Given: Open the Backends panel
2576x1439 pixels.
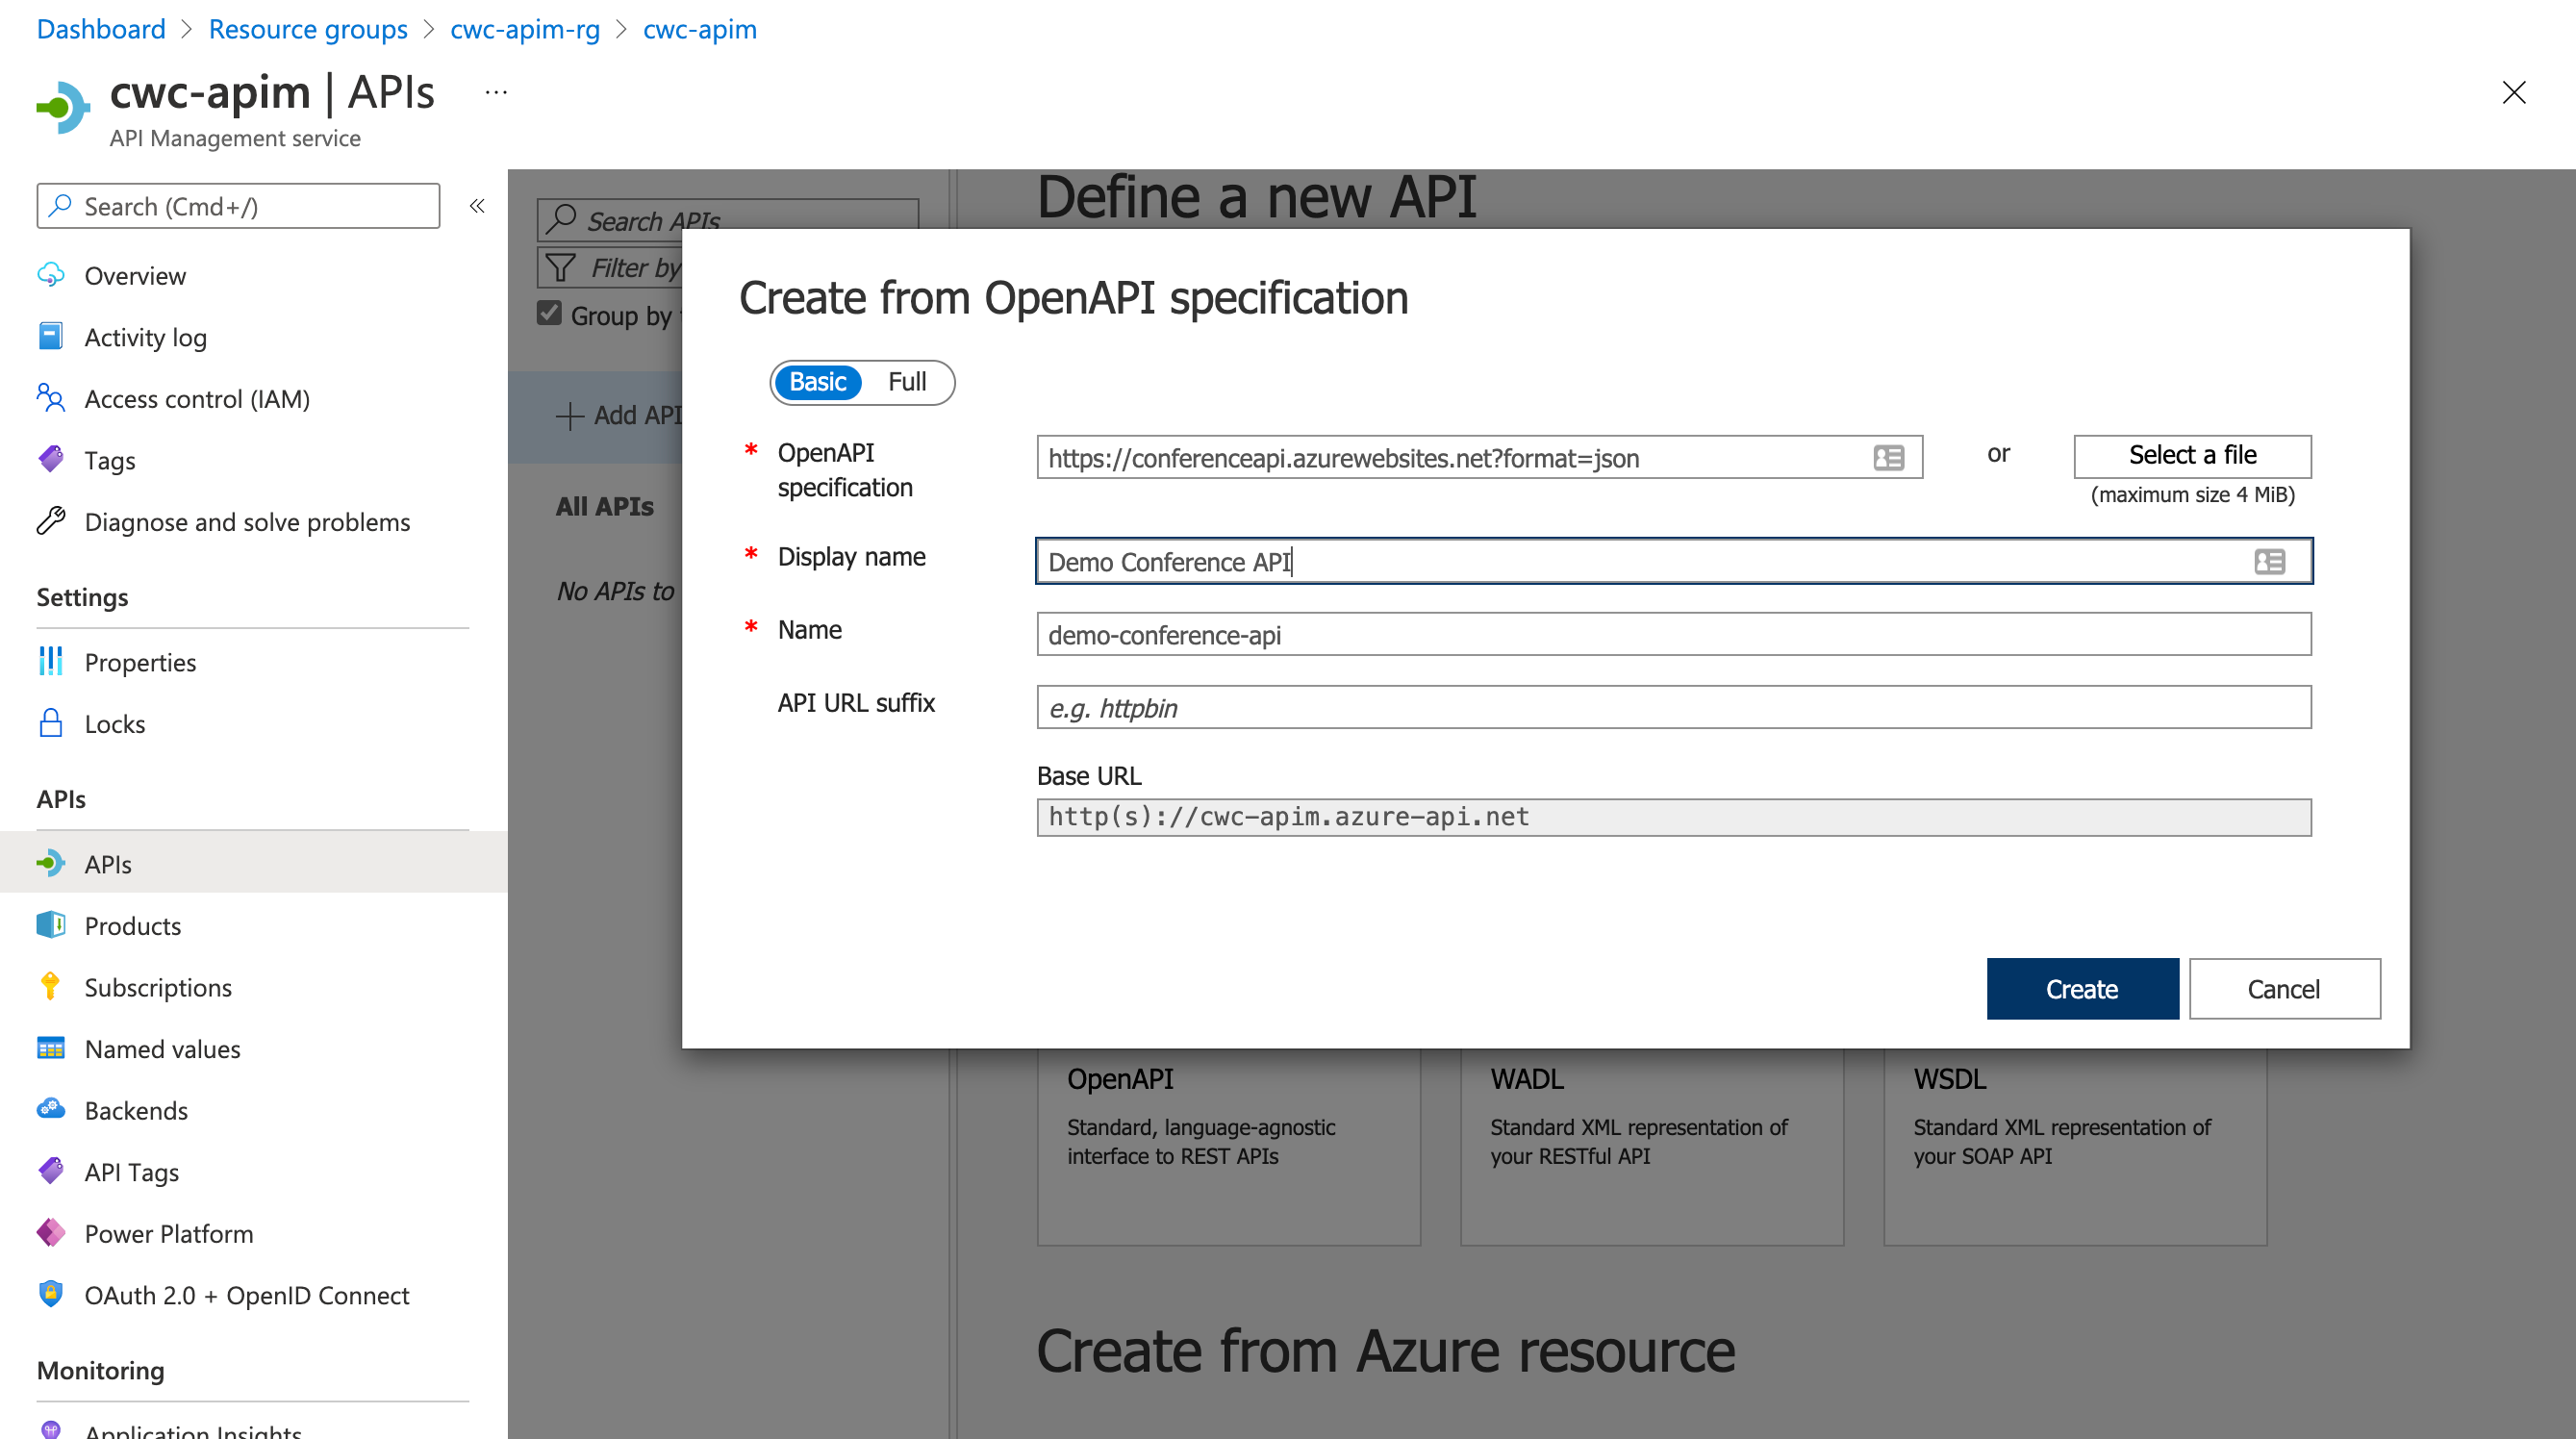Looking at the screenshot, I should [x=136, y=1110].
